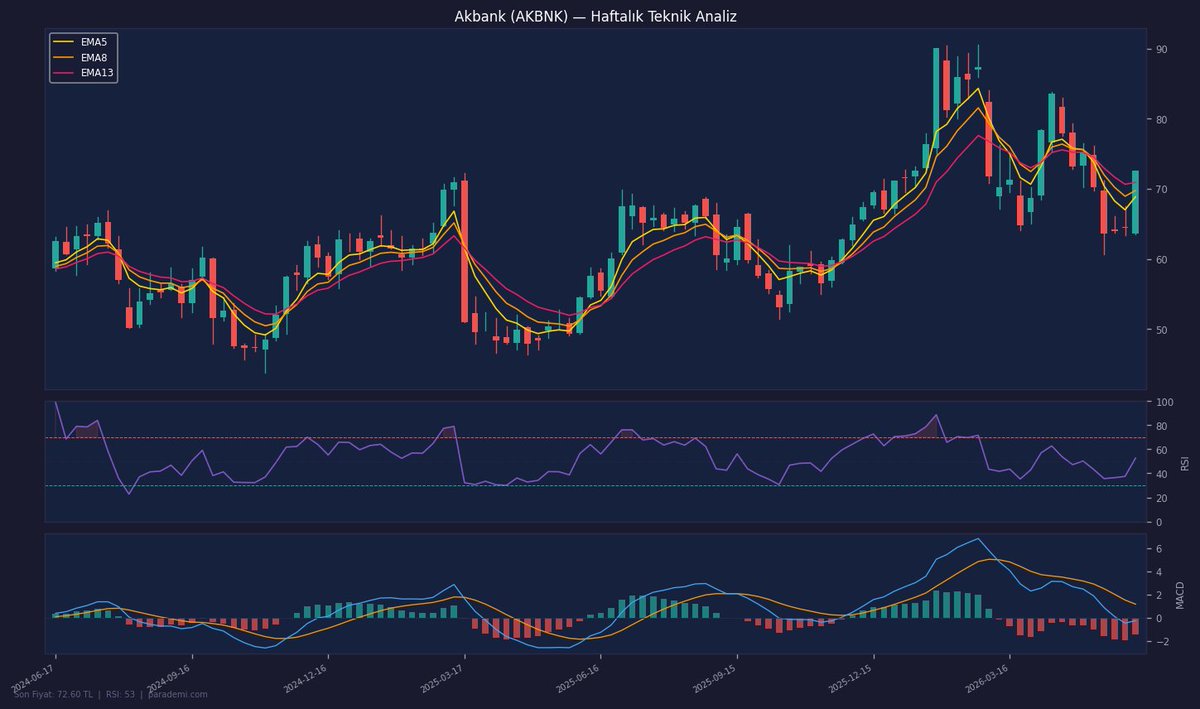Click the MACD axis label
This screenshot has height=709, width=1200.
(x=1180, y=594)
